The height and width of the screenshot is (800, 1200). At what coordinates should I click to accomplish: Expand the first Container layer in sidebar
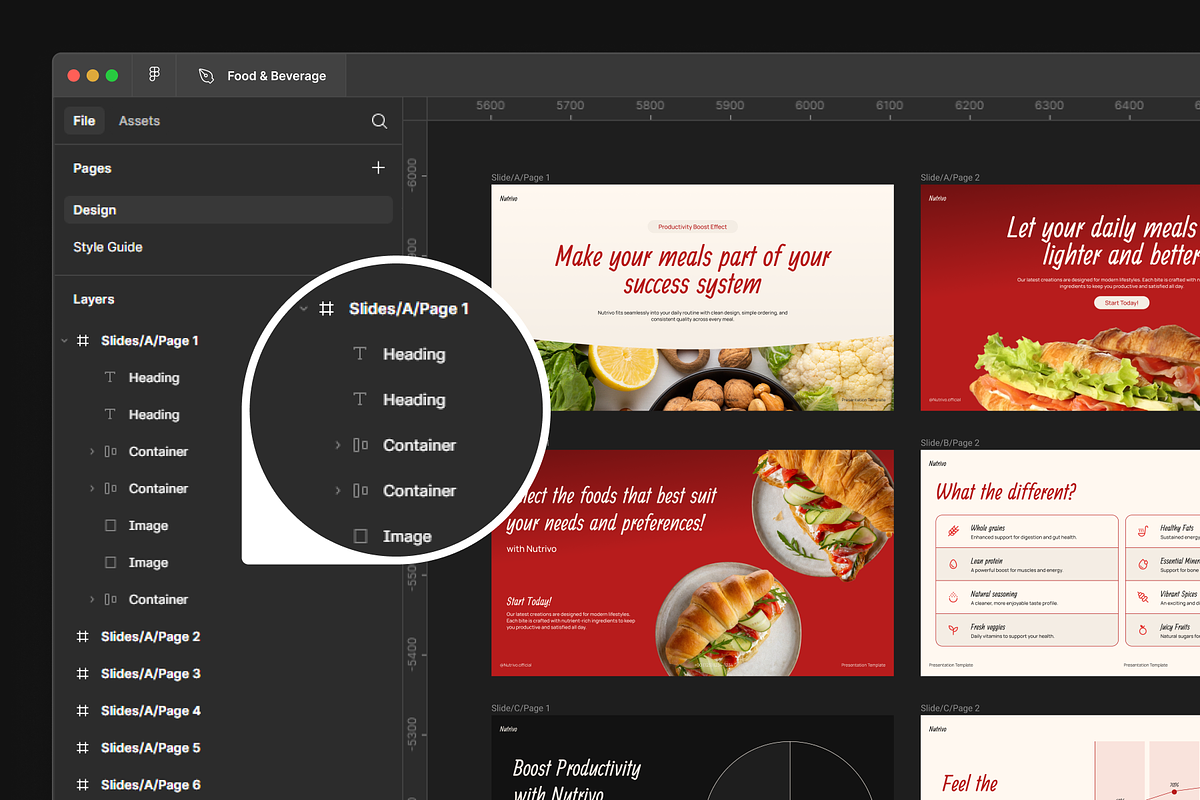click(x=93, y=452)
